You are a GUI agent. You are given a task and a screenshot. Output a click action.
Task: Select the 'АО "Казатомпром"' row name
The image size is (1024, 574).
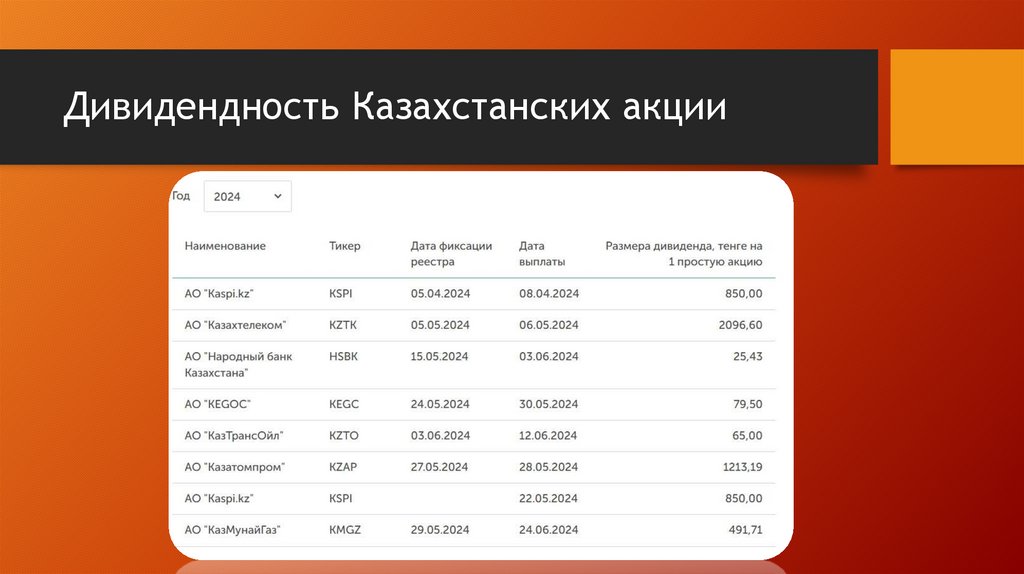(x=234, y=467)
